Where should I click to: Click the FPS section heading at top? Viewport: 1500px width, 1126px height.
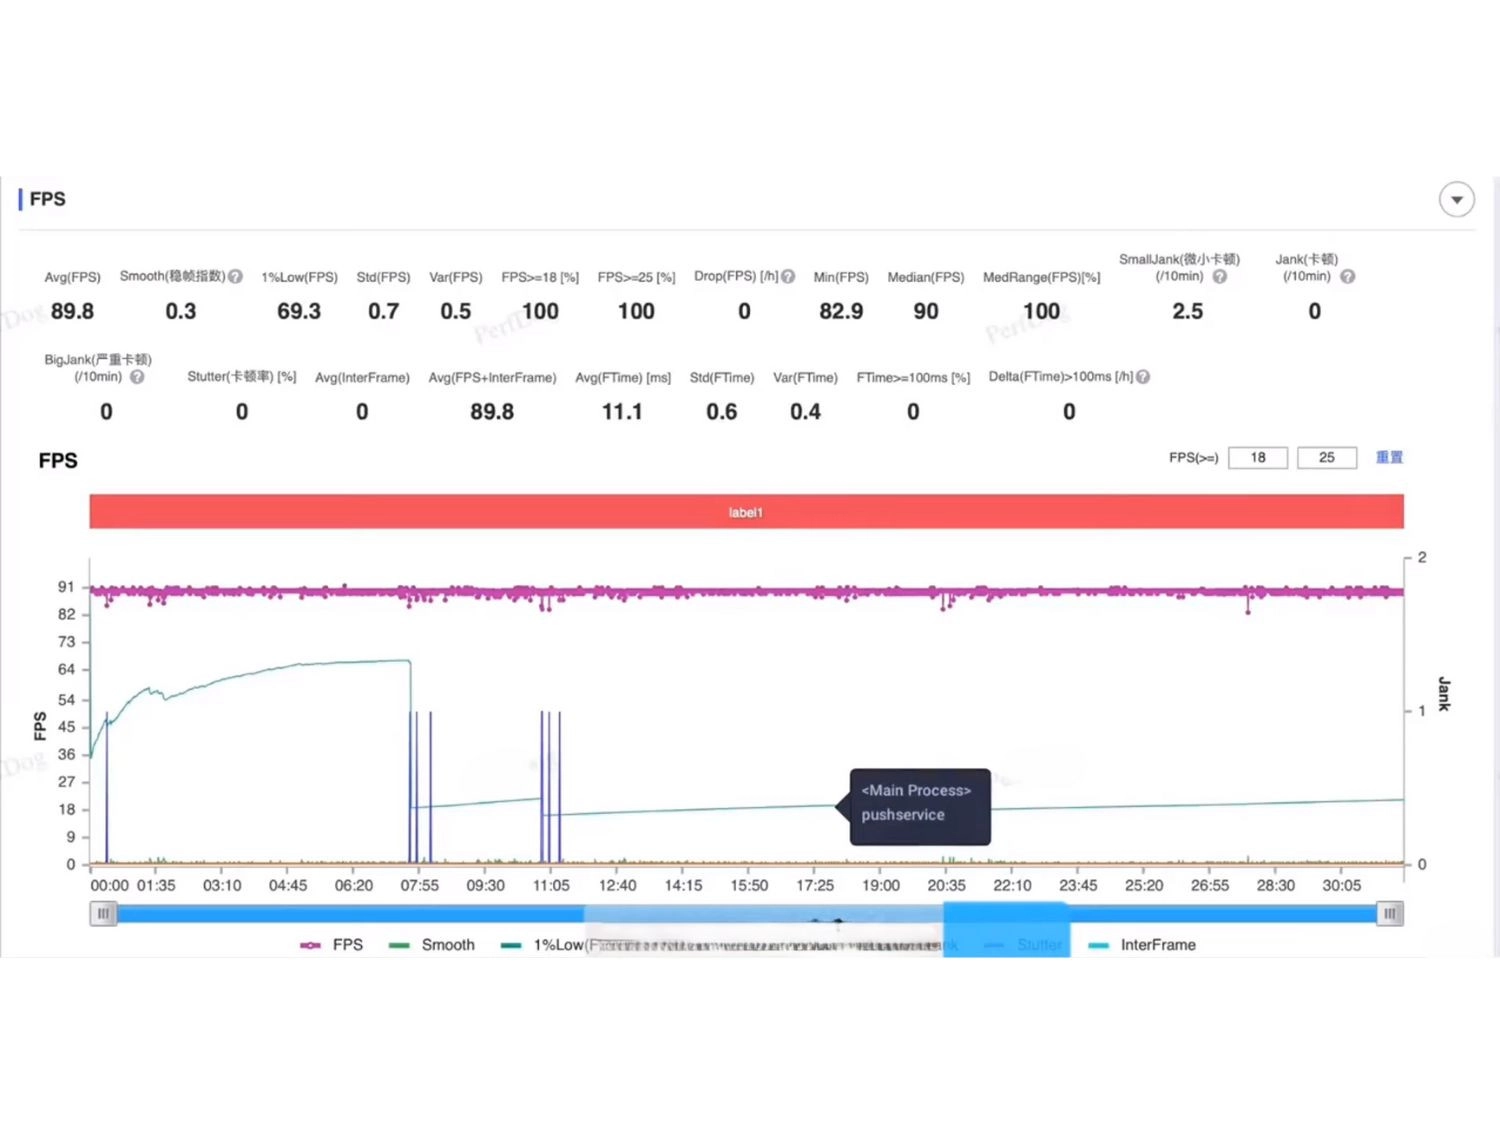[47, 199]
